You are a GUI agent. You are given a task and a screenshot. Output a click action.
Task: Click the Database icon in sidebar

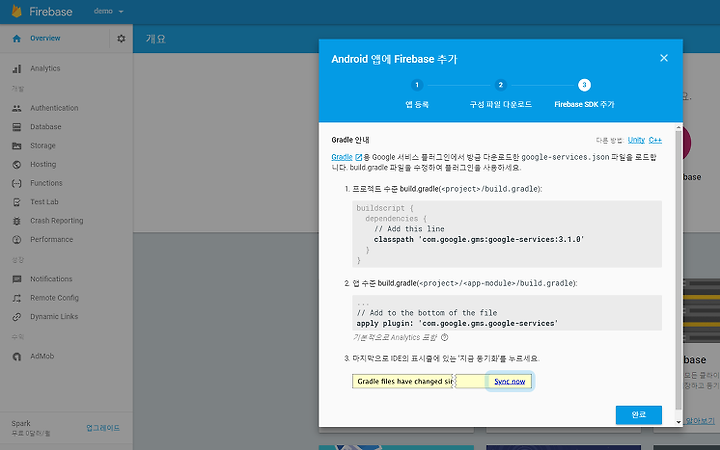pyautogui.click(x=17, y=127)
